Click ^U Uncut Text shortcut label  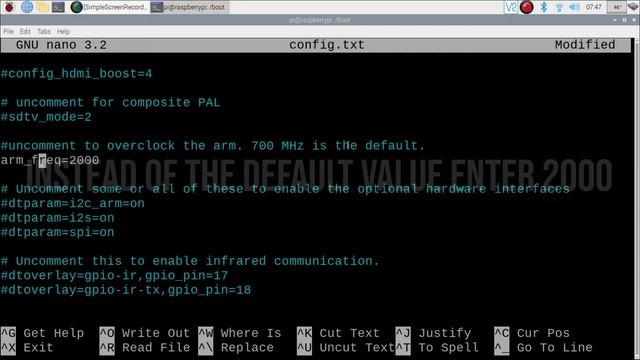pos(346,348)
